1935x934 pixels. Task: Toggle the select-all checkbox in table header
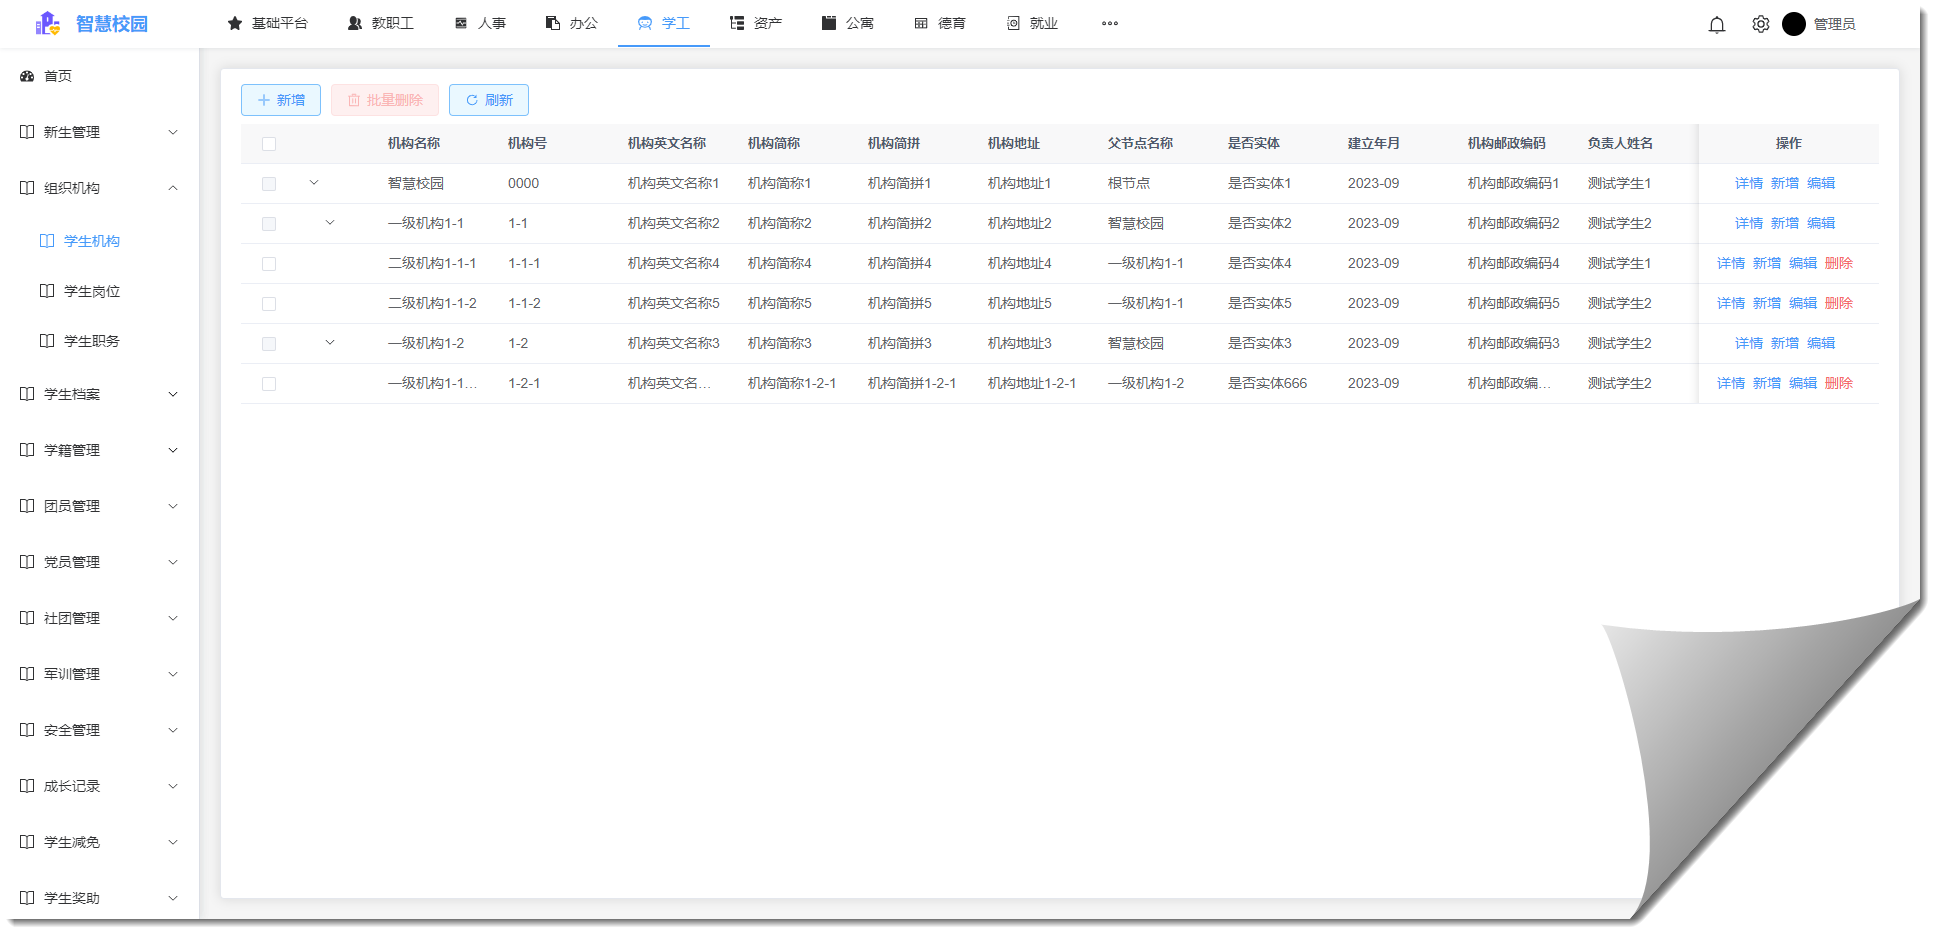(268, 144)
